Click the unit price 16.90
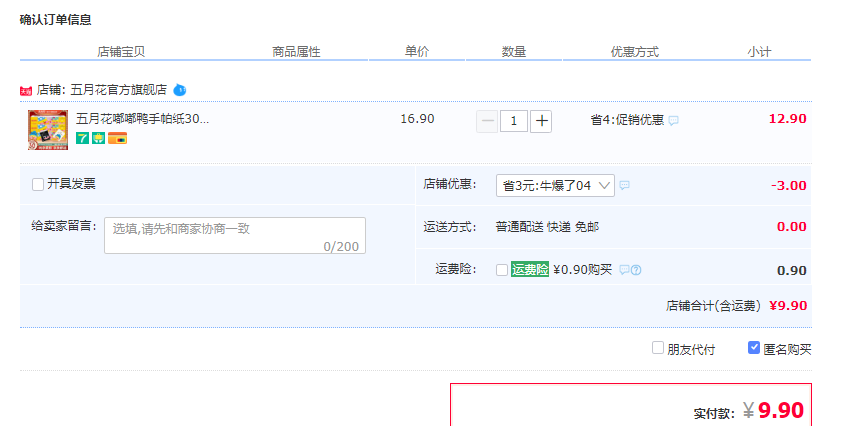The image size is (848, 426). pyautogui.click(x=417, y=119)
